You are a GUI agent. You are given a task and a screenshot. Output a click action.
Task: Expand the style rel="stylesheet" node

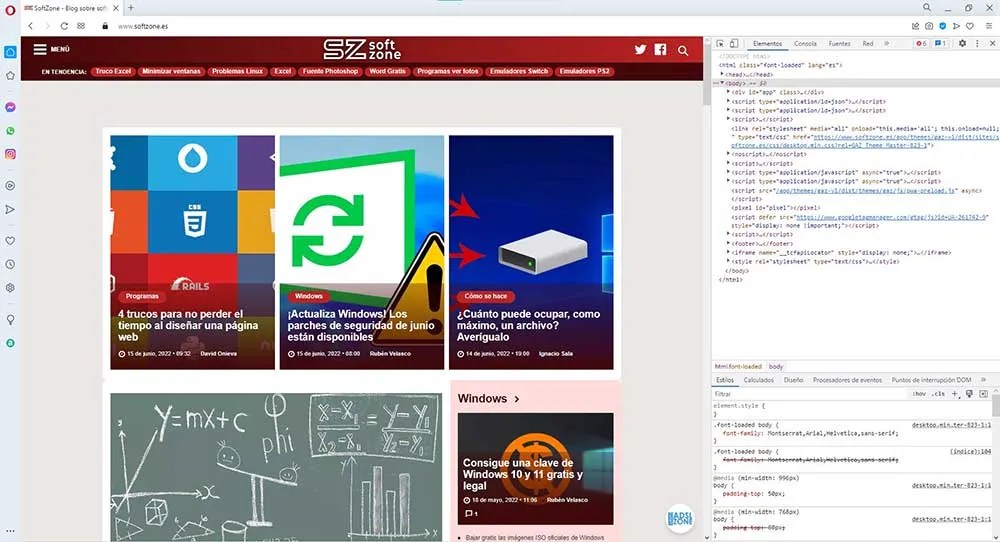pyautogui.click(x=728, y=261)
